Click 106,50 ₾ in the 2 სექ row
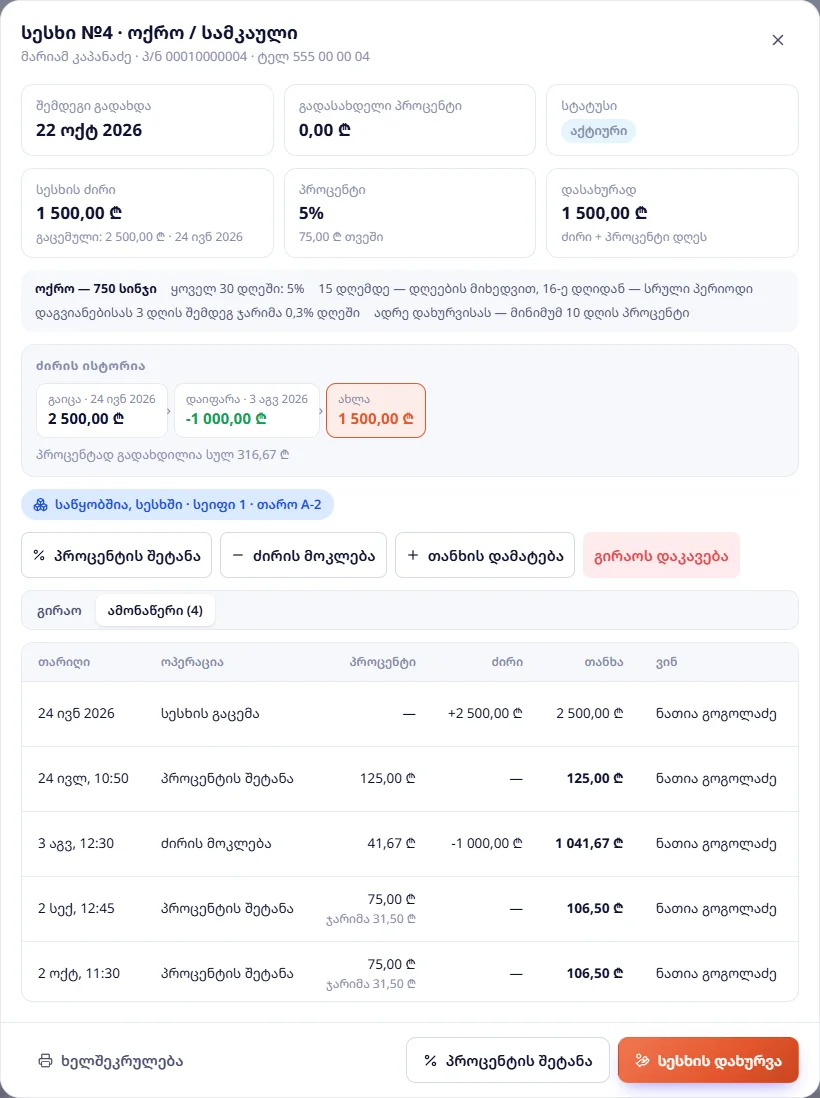 595,909
